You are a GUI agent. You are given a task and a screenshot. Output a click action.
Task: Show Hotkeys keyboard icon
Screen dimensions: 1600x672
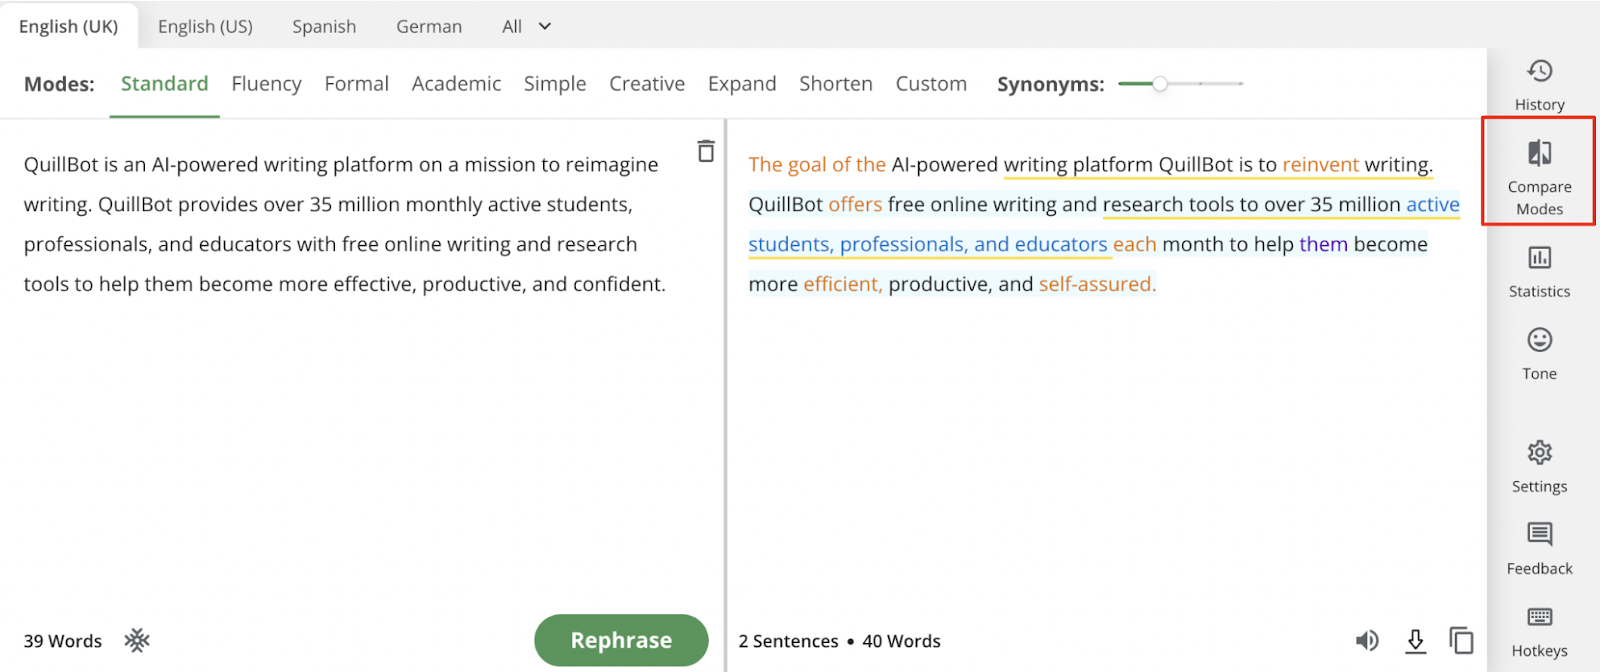coord(1539,616)
